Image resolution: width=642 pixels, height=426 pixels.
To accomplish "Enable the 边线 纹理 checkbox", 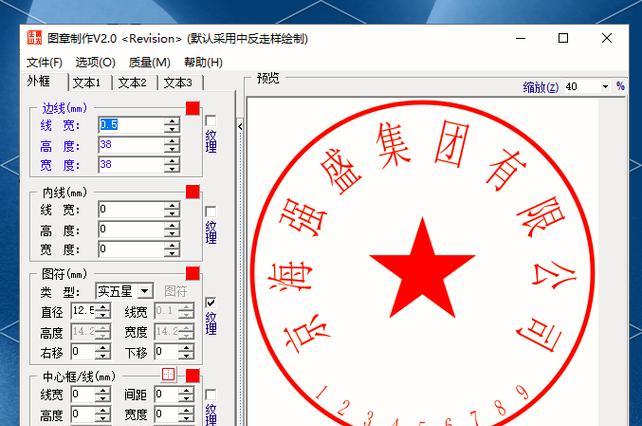I will (210, 121).
